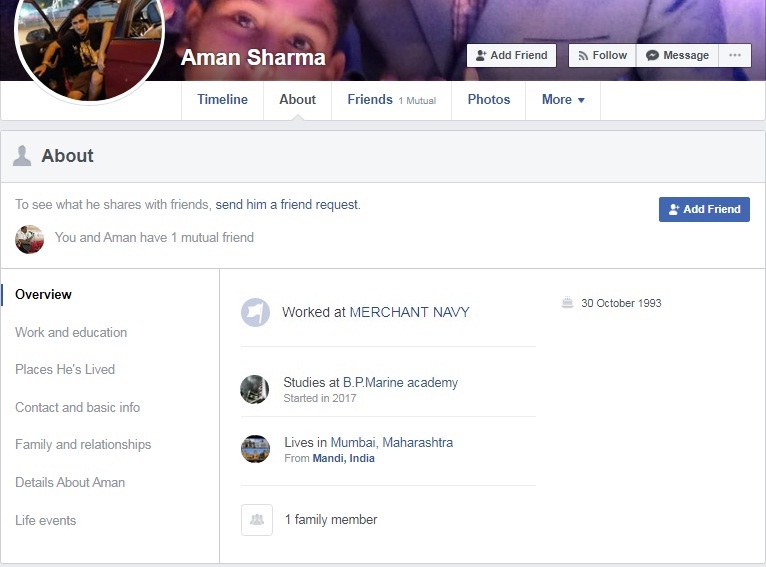Image resolution: width=766 pixels, height=567 pixels.
Task: Click the family members icon
Action: pos(256,520)
